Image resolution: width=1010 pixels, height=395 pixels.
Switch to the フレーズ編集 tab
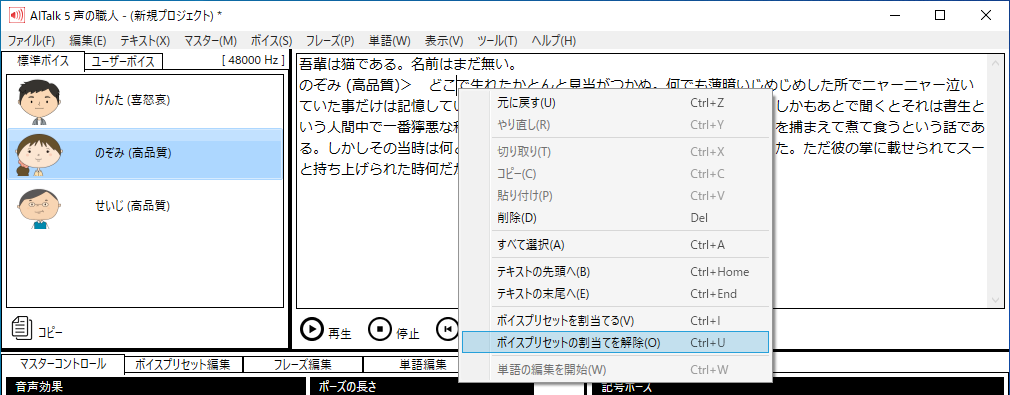point(302,364)
